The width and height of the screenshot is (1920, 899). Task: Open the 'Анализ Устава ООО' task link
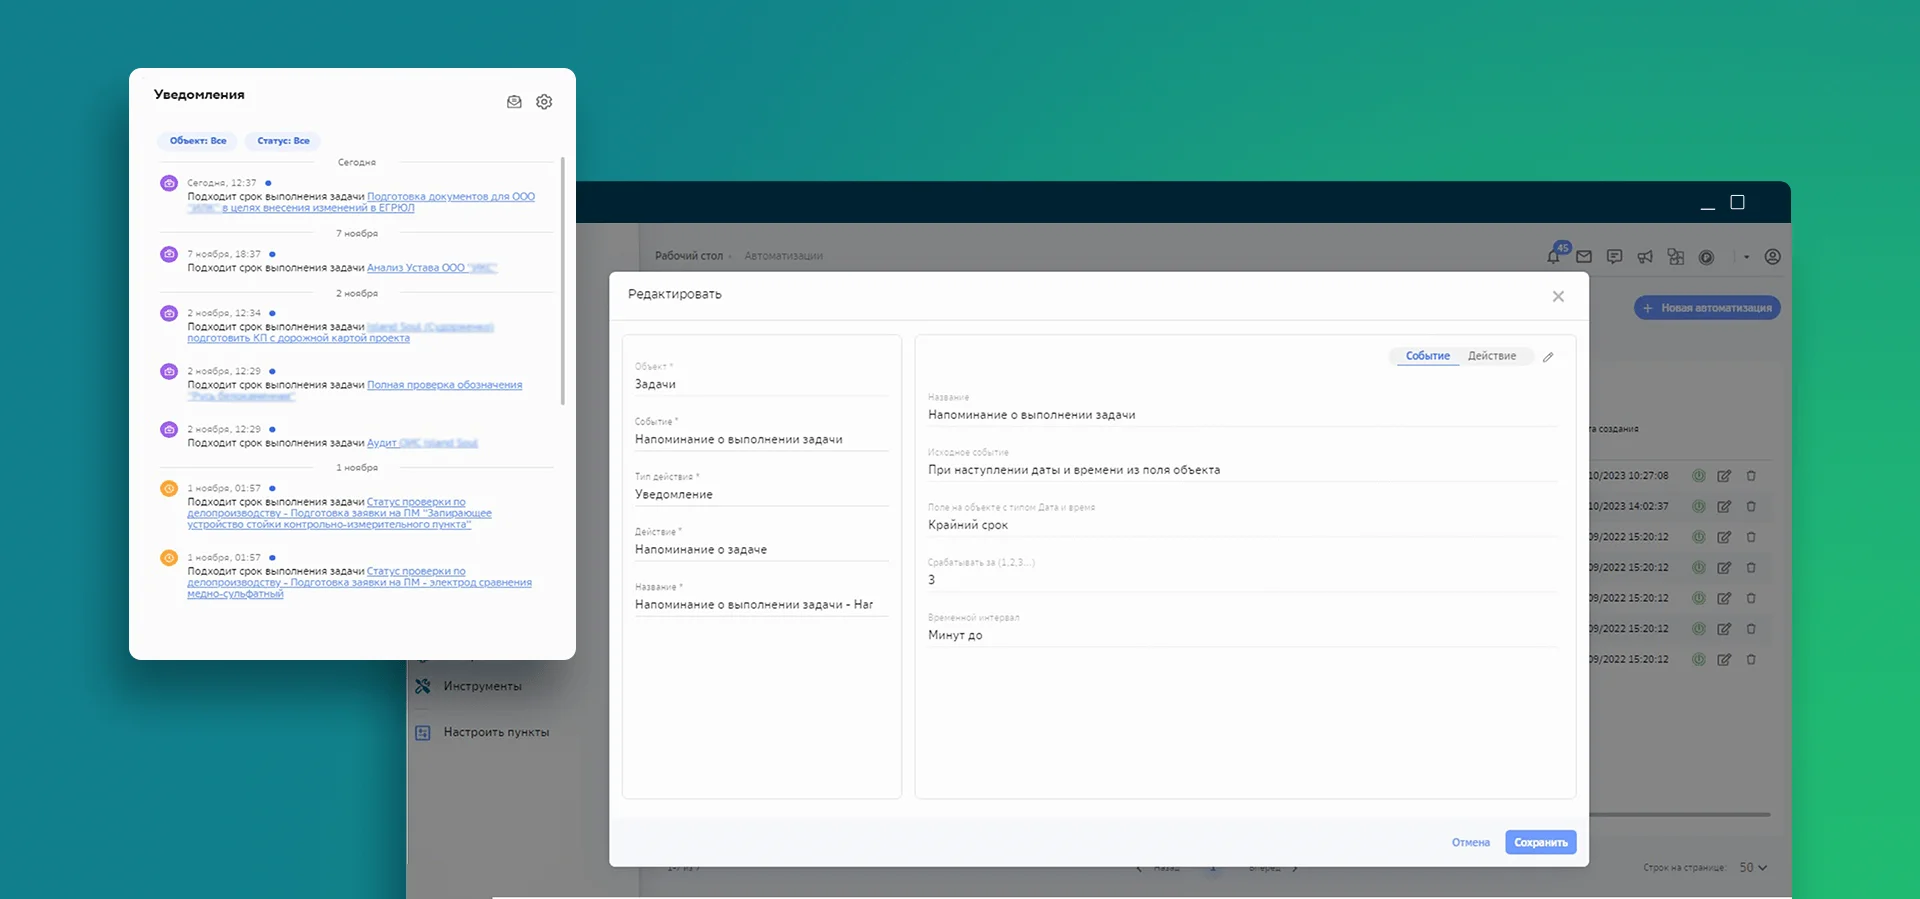431,268
